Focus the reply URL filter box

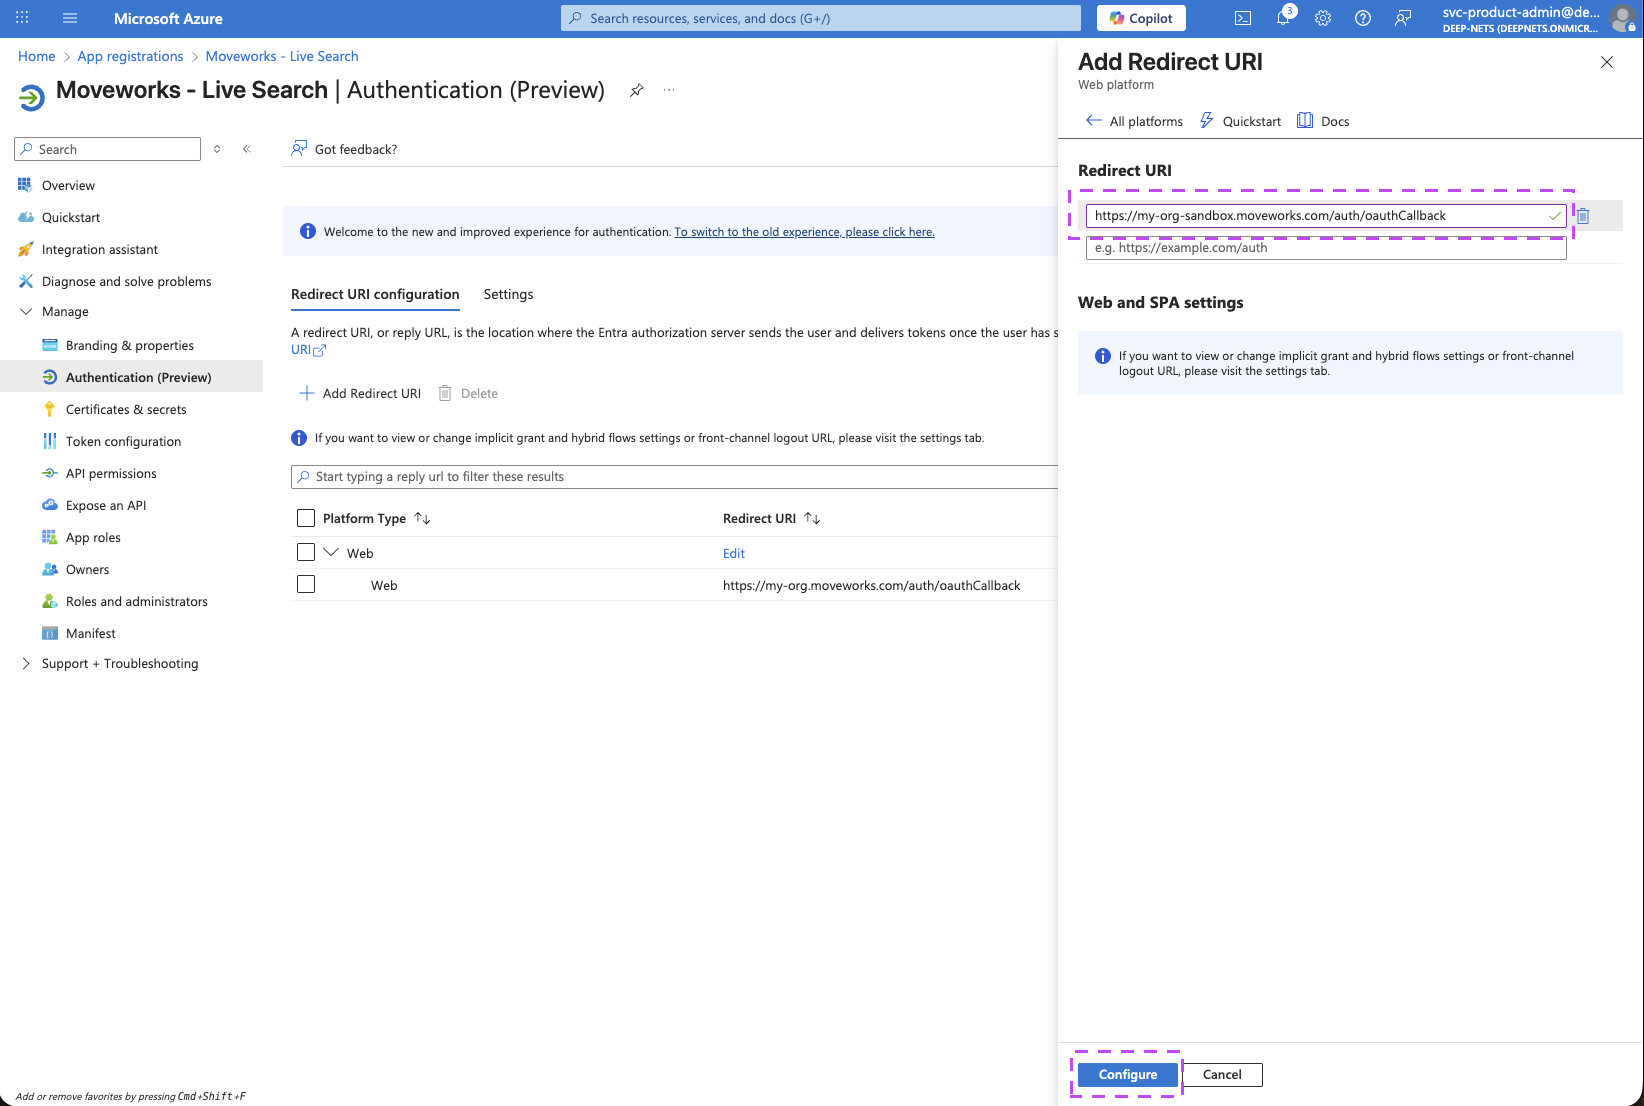click(674, 477)
